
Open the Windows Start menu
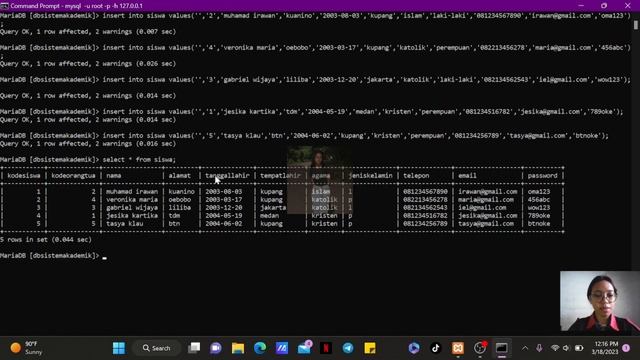pyautogui.click(x=119, y=348)
